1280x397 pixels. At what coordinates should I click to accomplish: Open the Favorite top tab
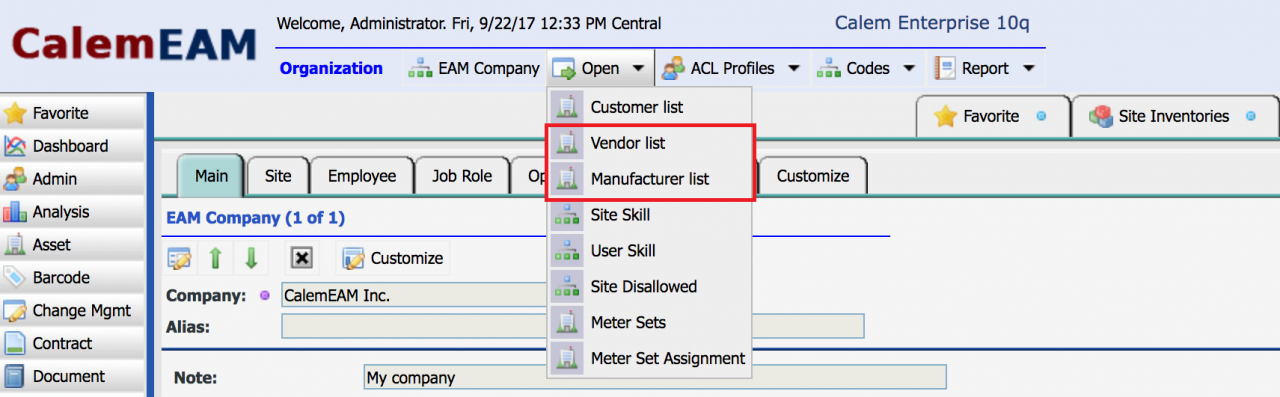coord(992,116)
